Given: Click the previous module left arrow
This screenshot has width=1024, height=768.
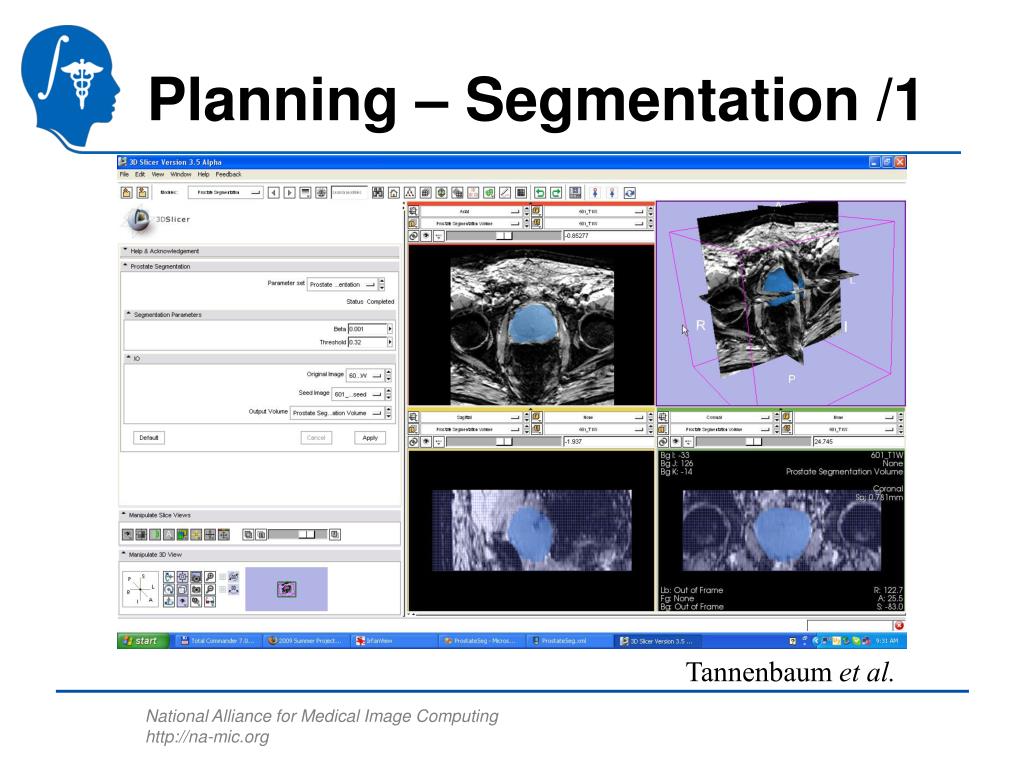Looking at the screenshot, I should [x=274, y=193].
